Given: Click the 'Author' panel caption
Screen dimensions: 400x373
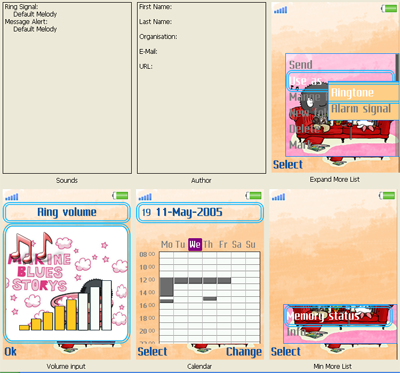Looking at the screenshot, I should (201, 181).
